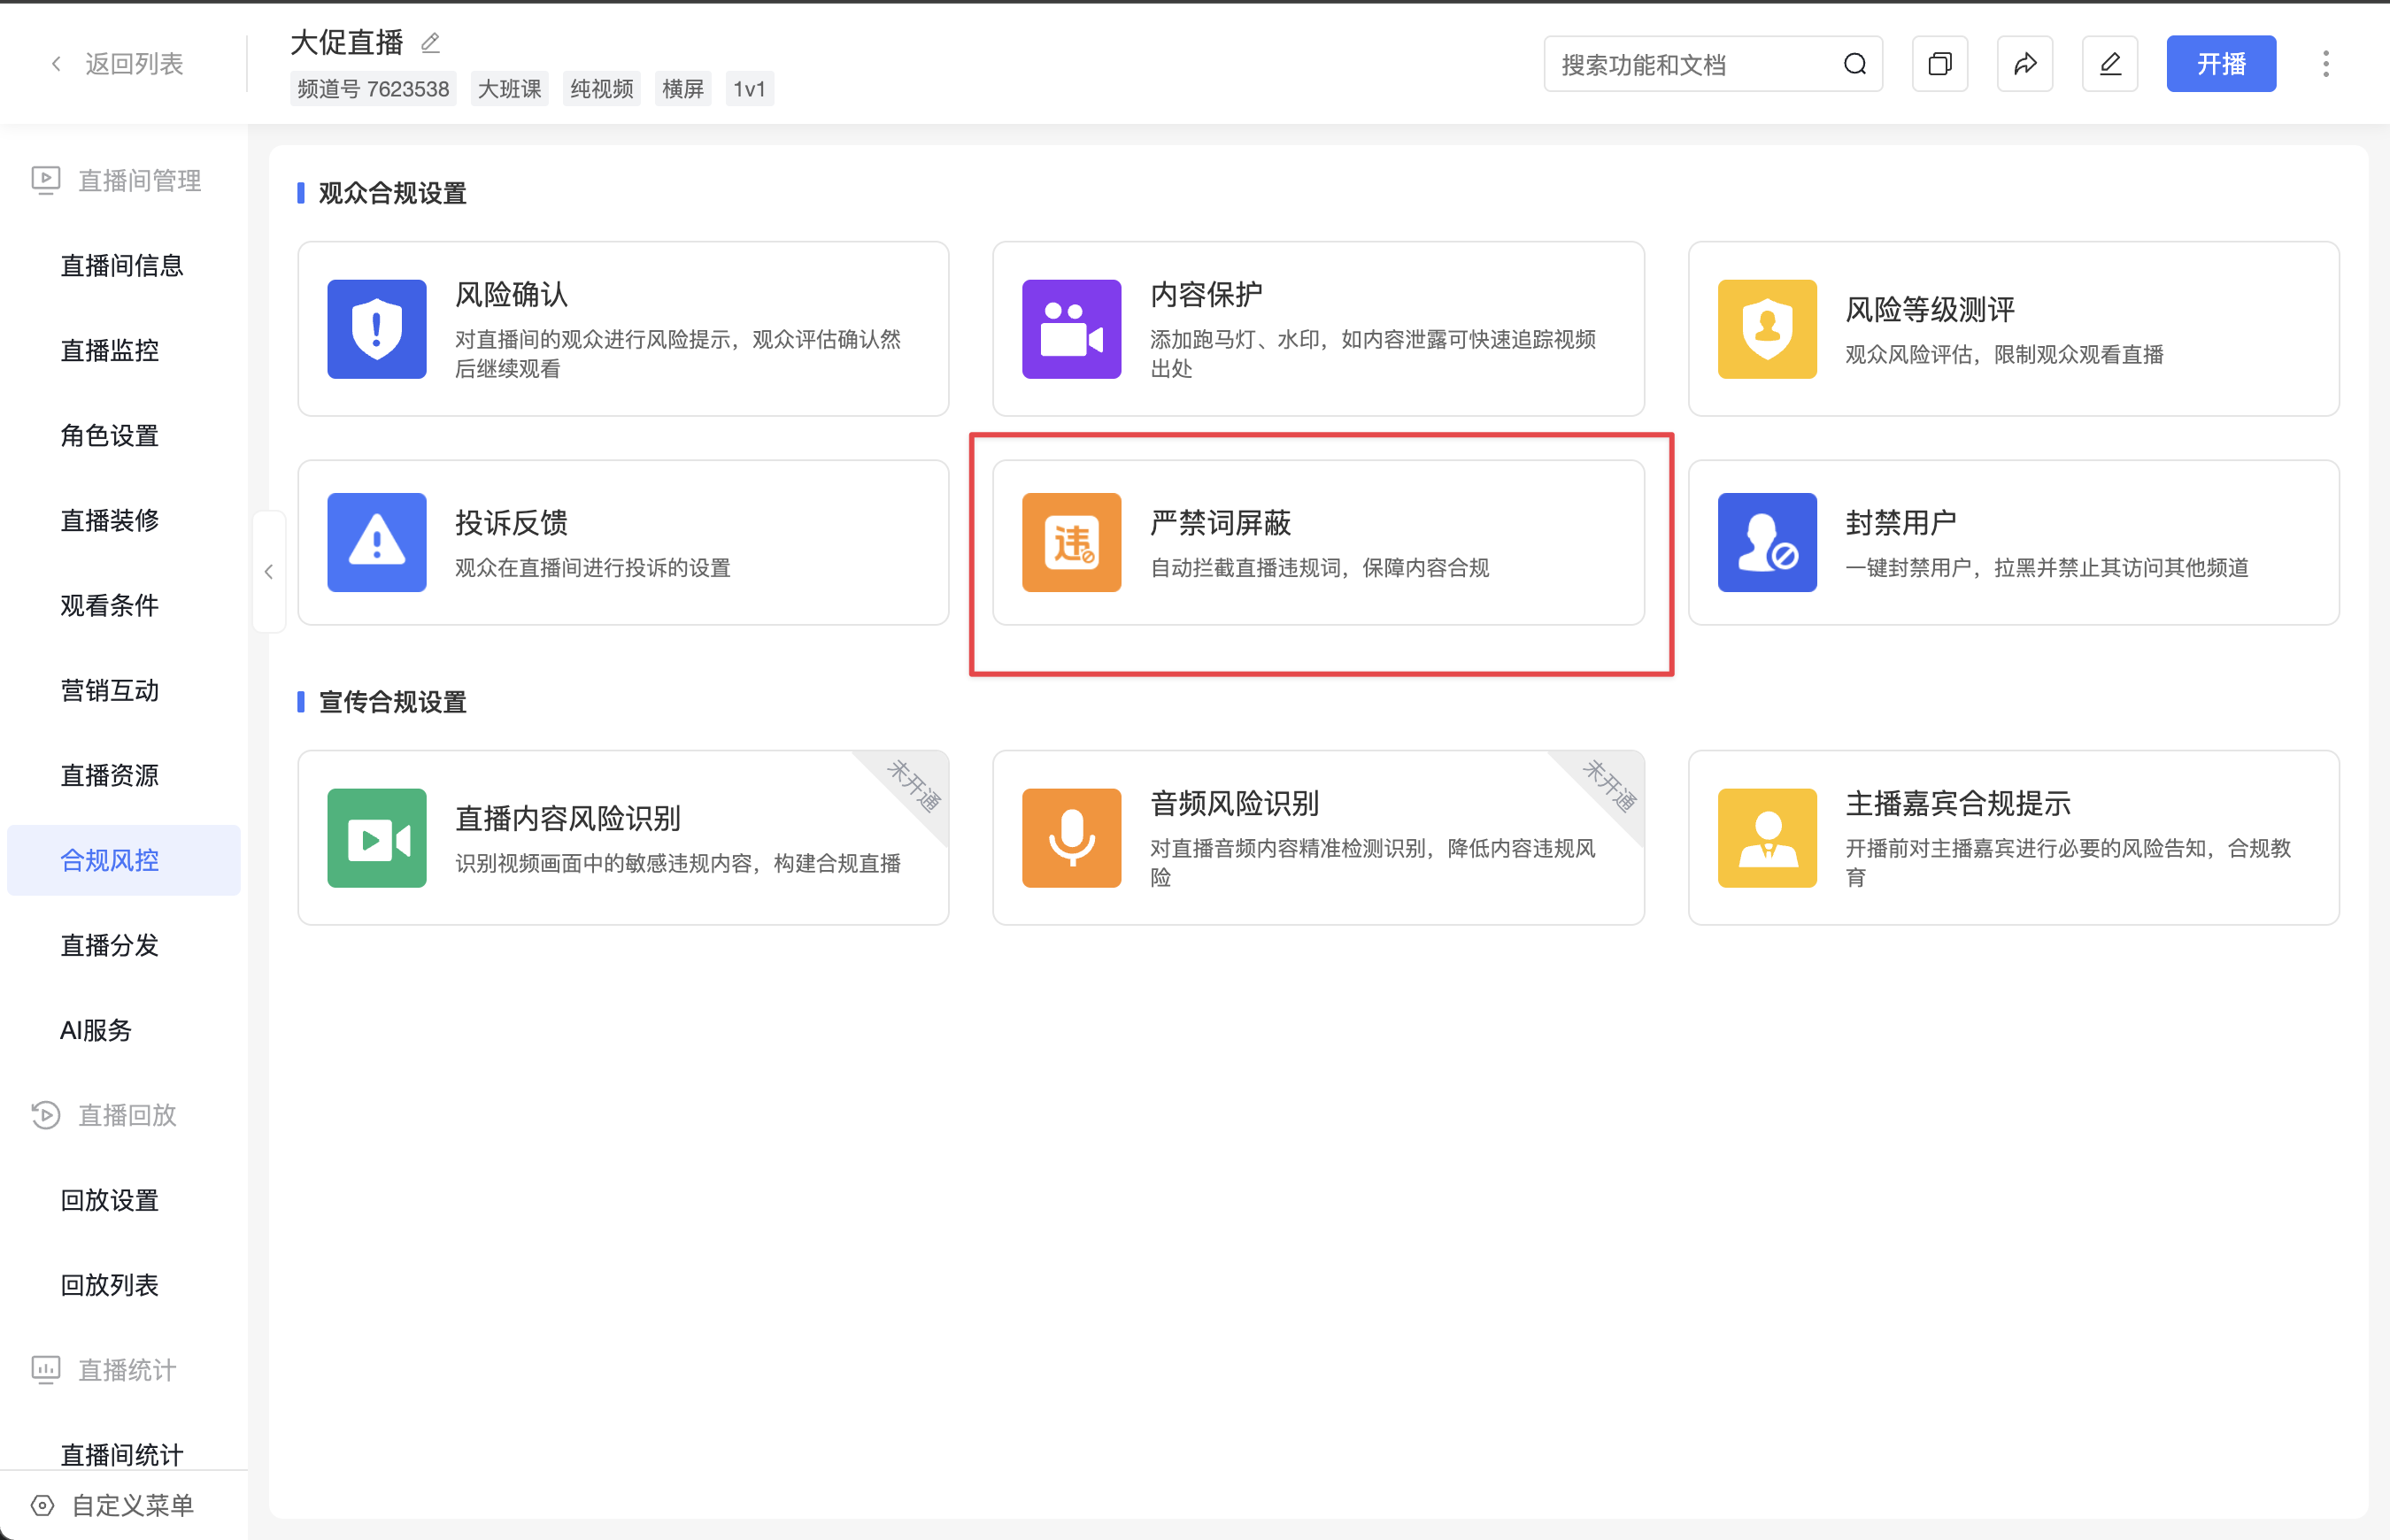Click the 直播内容风险识别 green video icon
Viewport: 2390px width, 1540px height.
pos(376,838)
